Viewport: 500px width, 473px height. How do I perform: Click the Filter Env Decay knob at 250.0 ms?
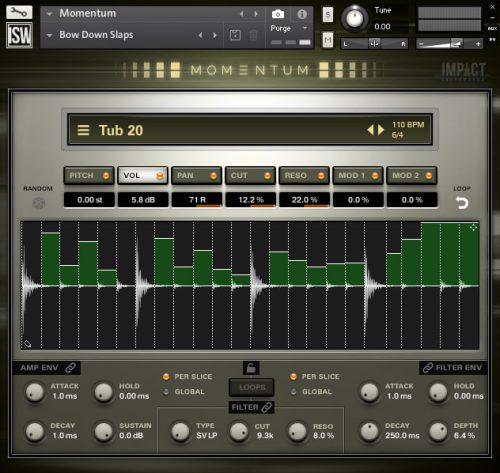coord(369,431)
